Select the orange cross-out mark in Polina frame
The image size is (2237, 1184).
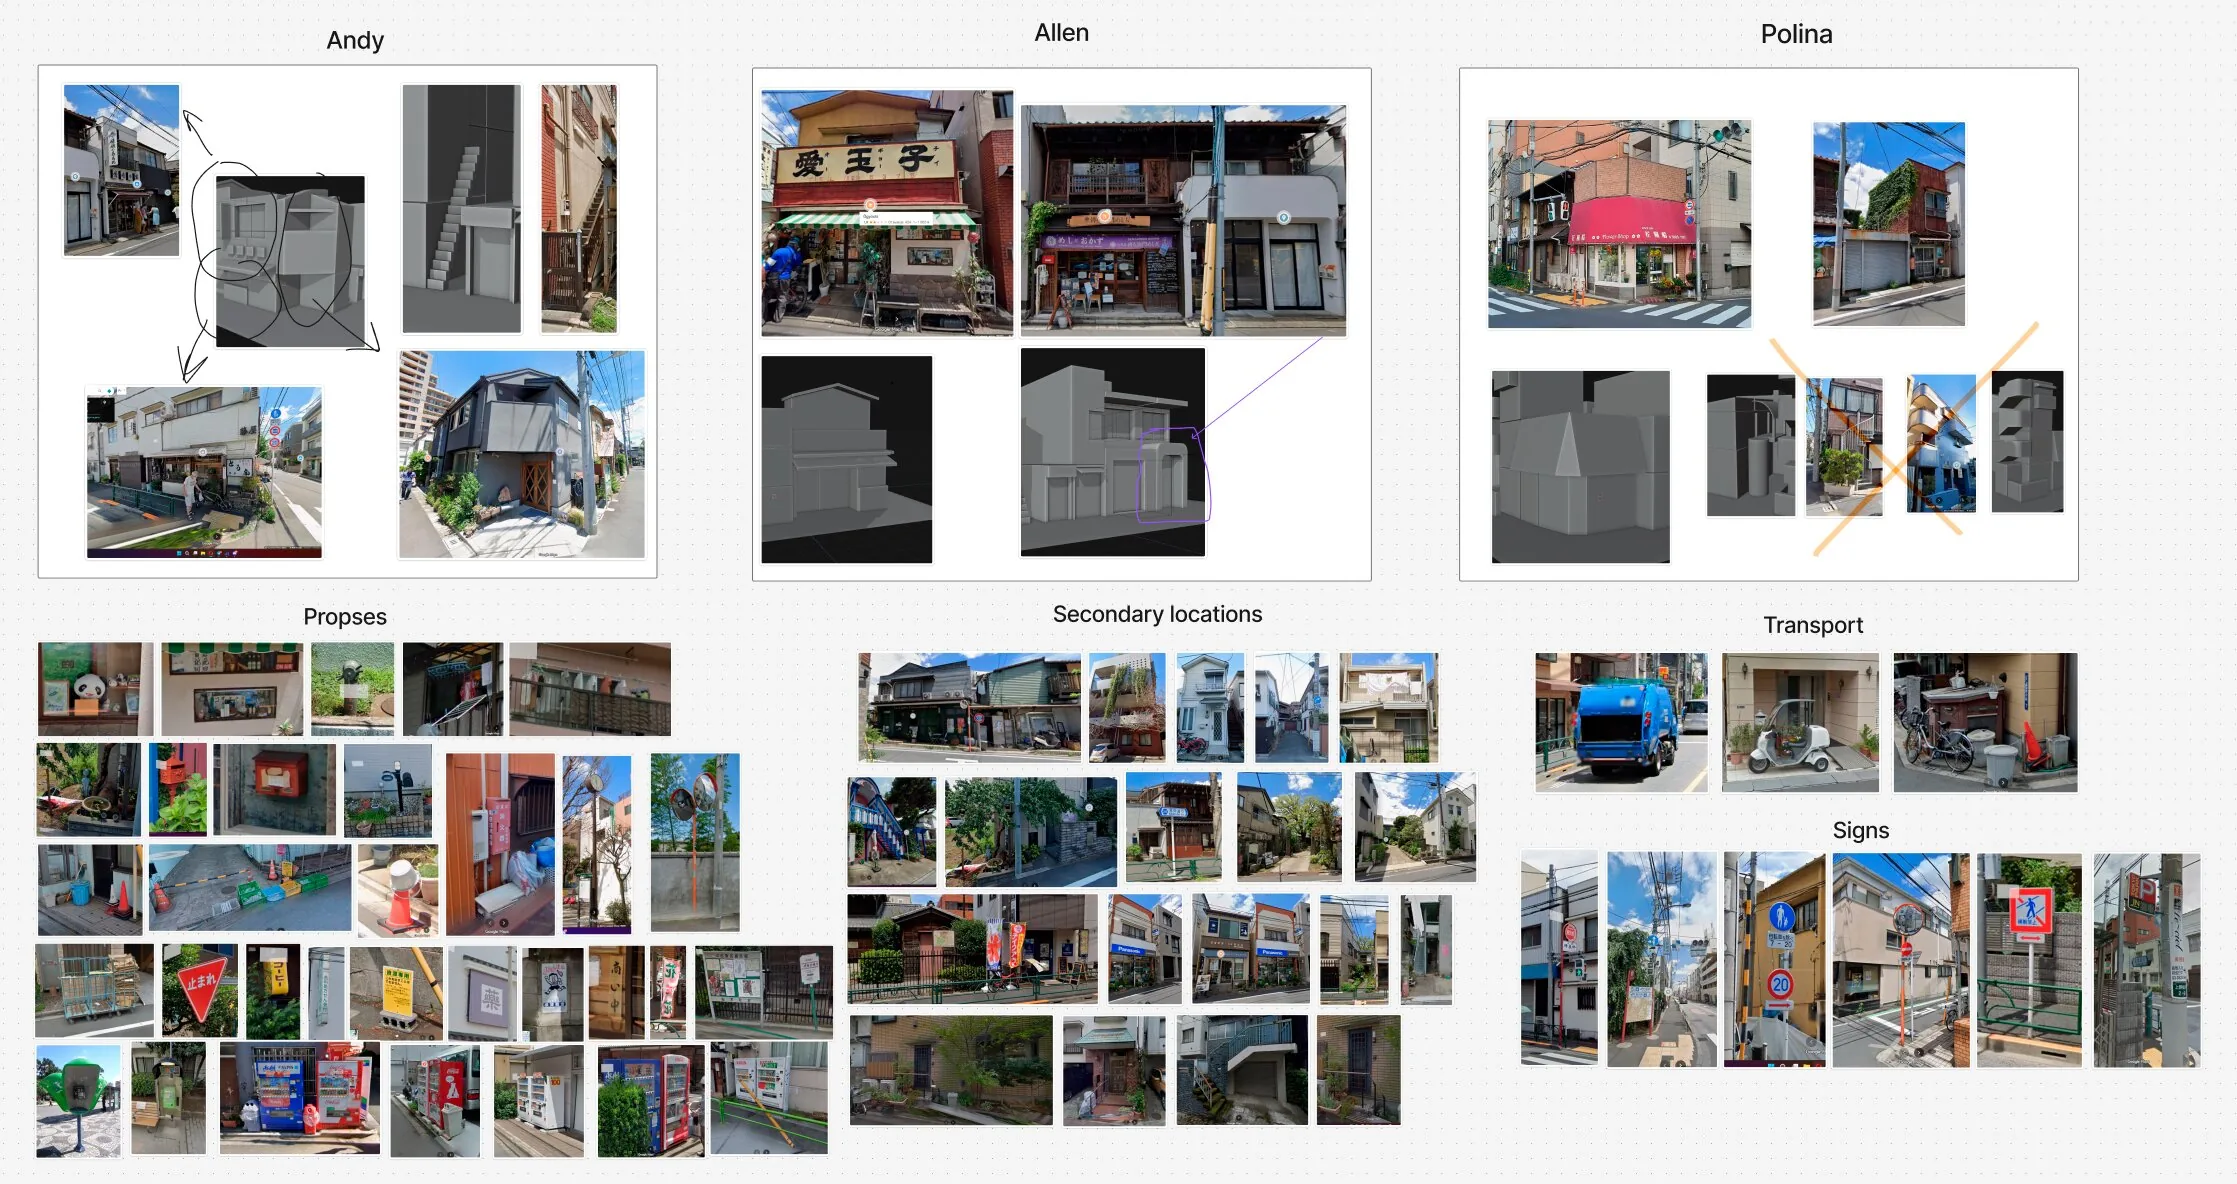click(1903, 438)
